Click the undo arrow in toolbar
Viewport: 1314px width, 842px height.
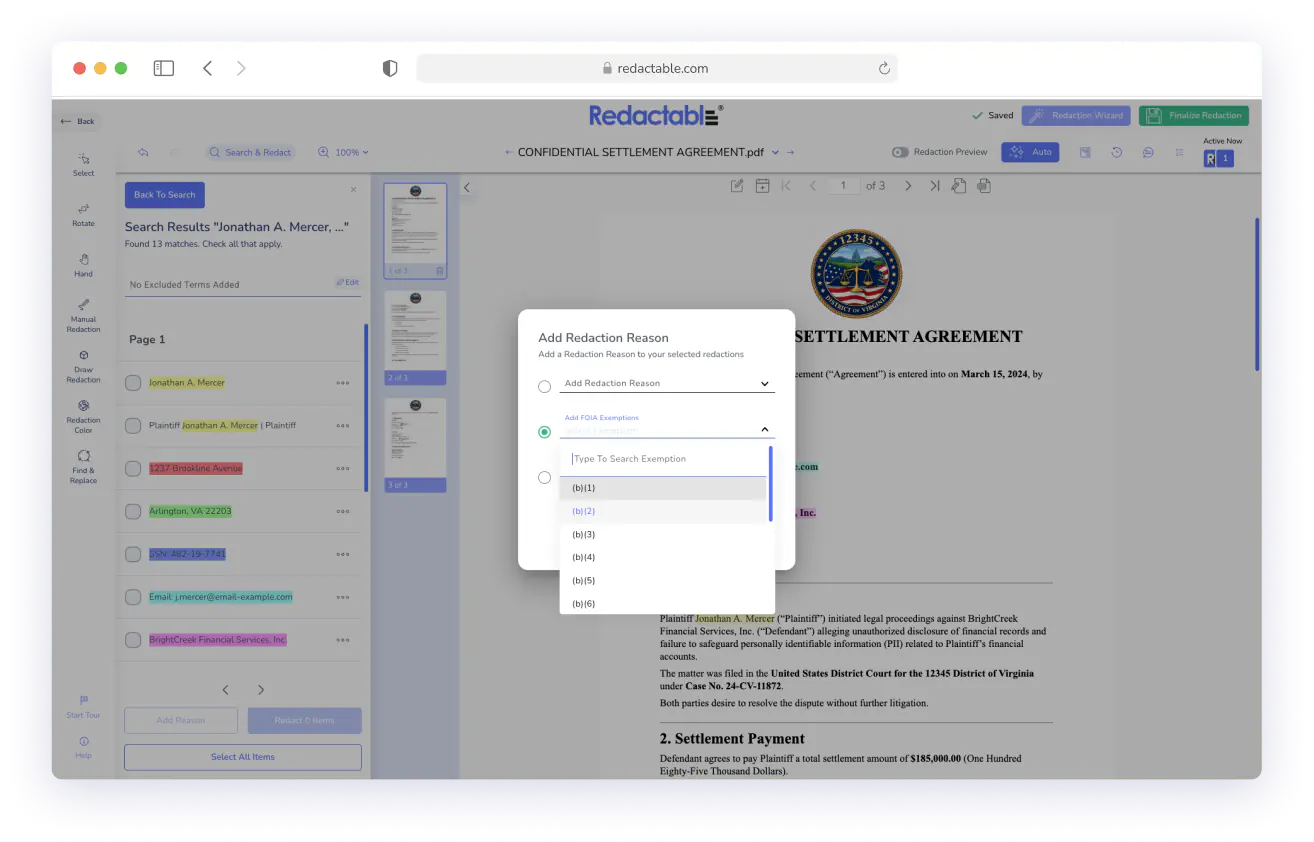pyautogui.click(x=143, y=152)
